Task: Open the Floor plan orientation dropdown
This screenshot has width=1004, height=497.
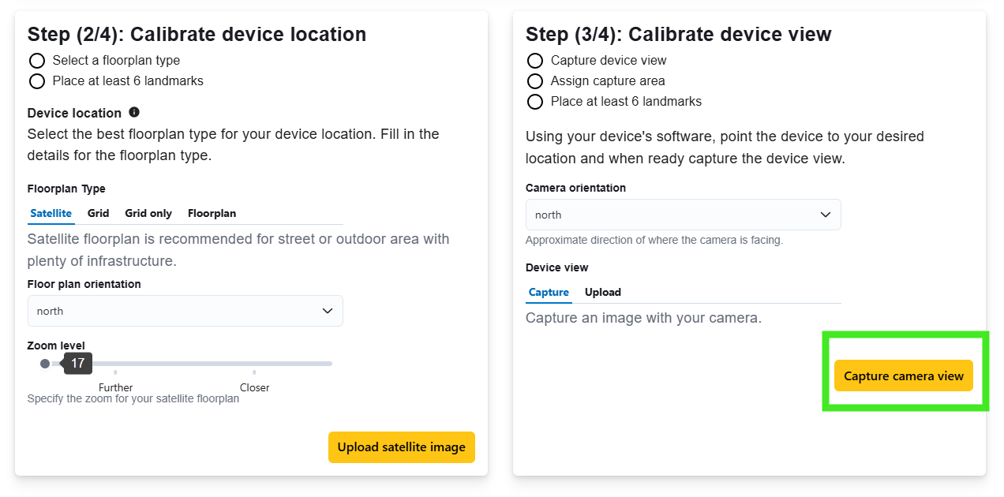Action: coord(185,311)
